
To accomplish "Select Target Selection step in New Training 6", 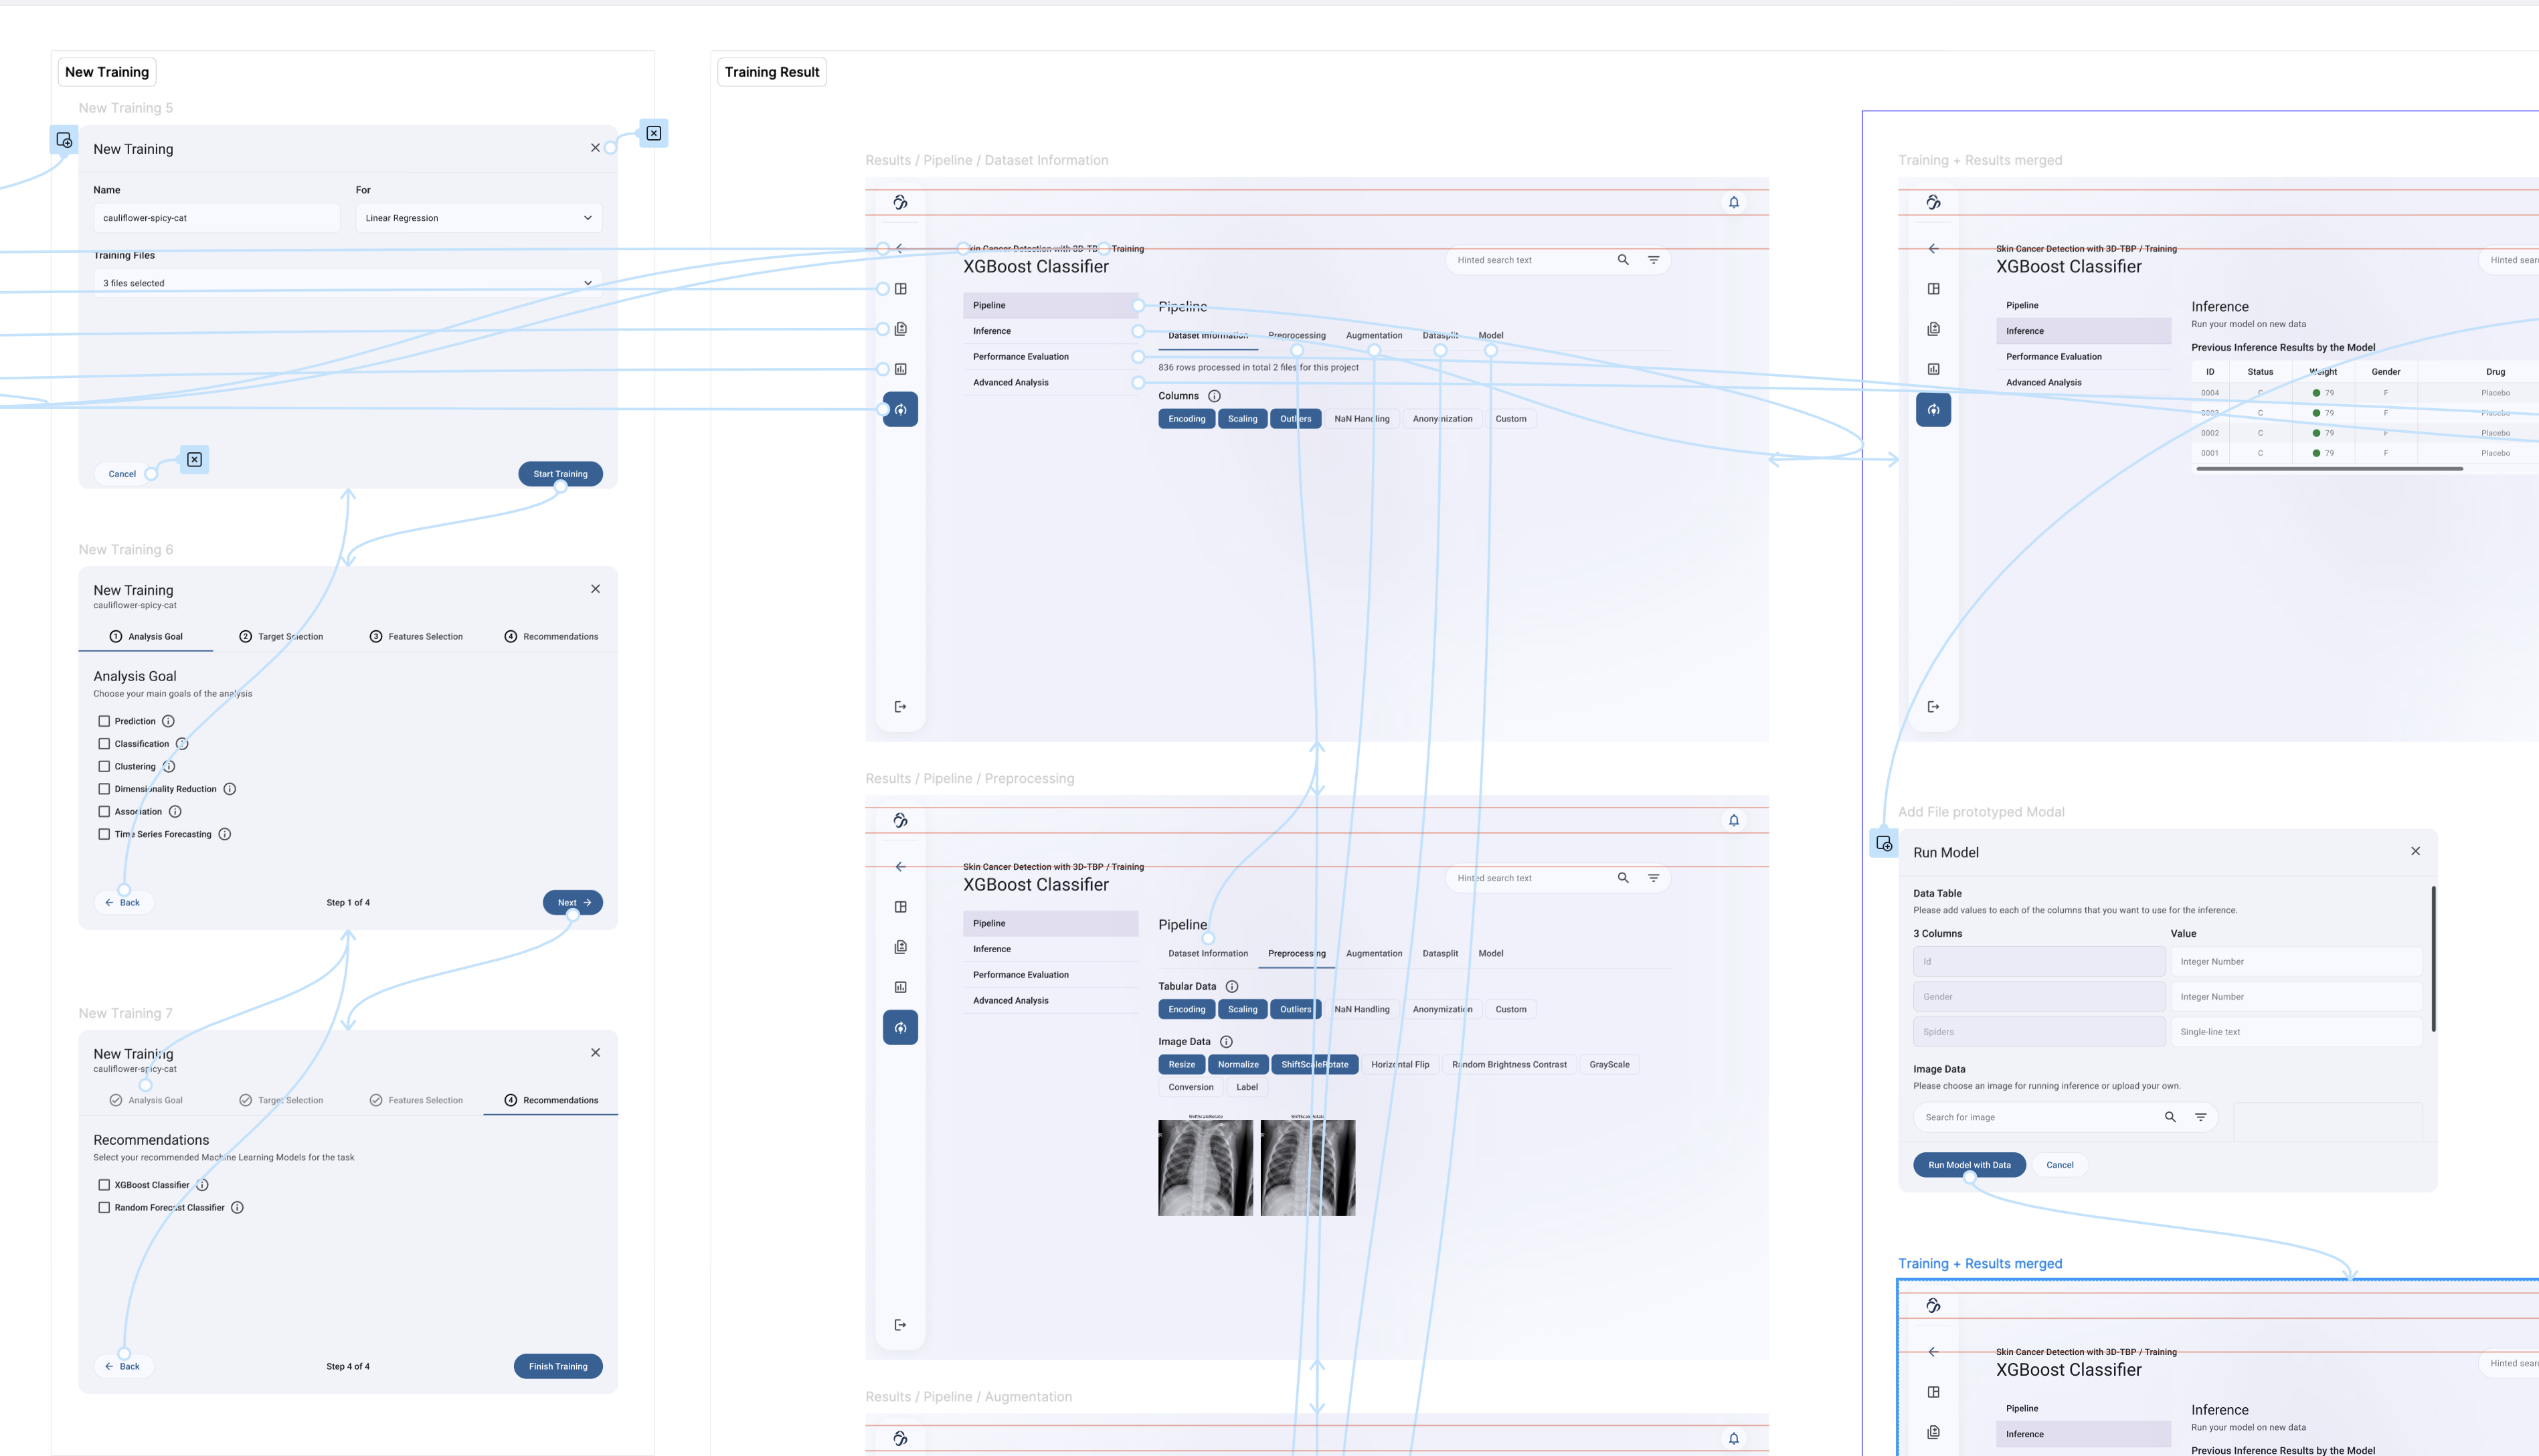I will (x=281, y=636).
